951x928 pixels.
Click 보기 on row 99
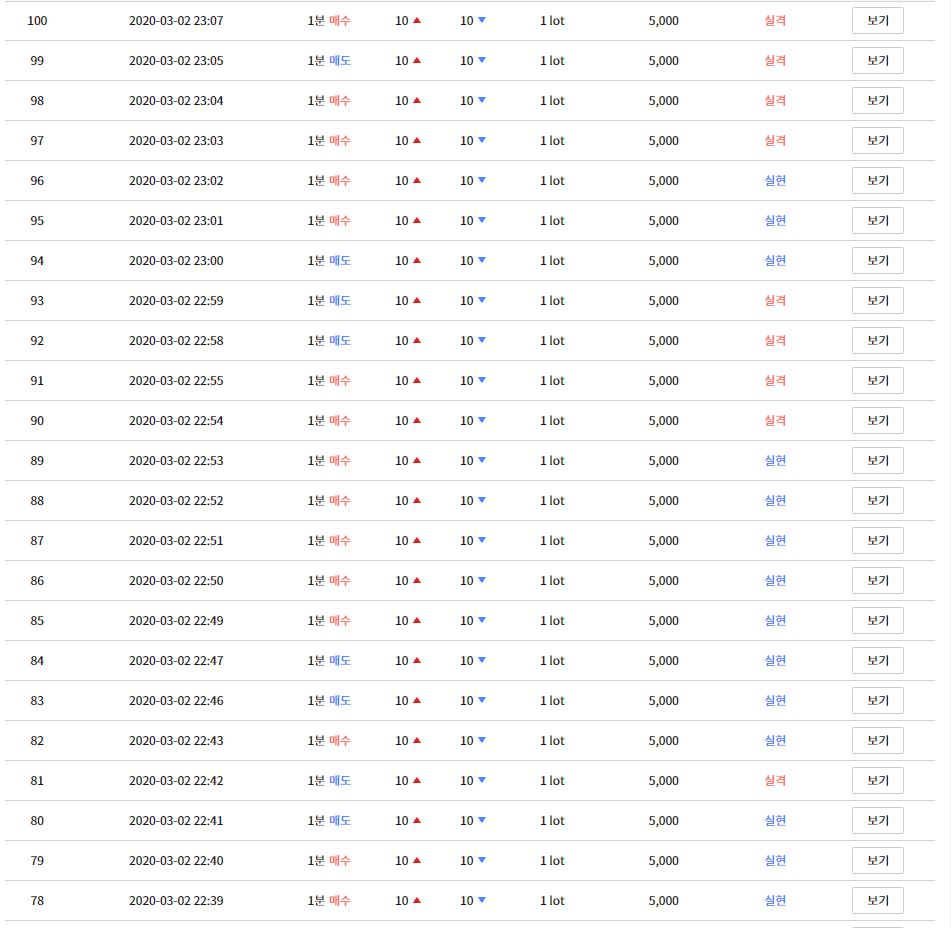tap(877, 61)
